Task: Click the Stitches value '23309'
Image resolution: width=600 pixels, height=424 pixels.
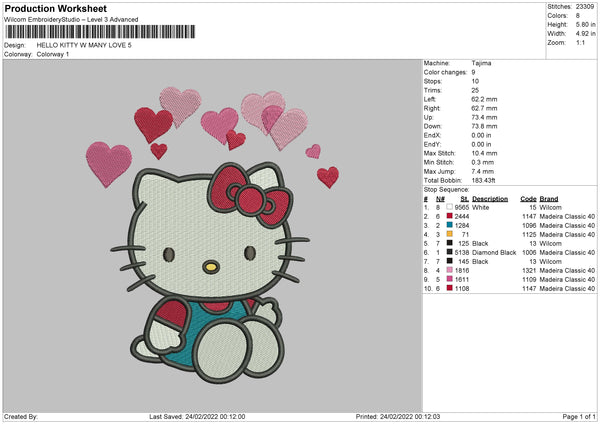Action: coord(585,7)
